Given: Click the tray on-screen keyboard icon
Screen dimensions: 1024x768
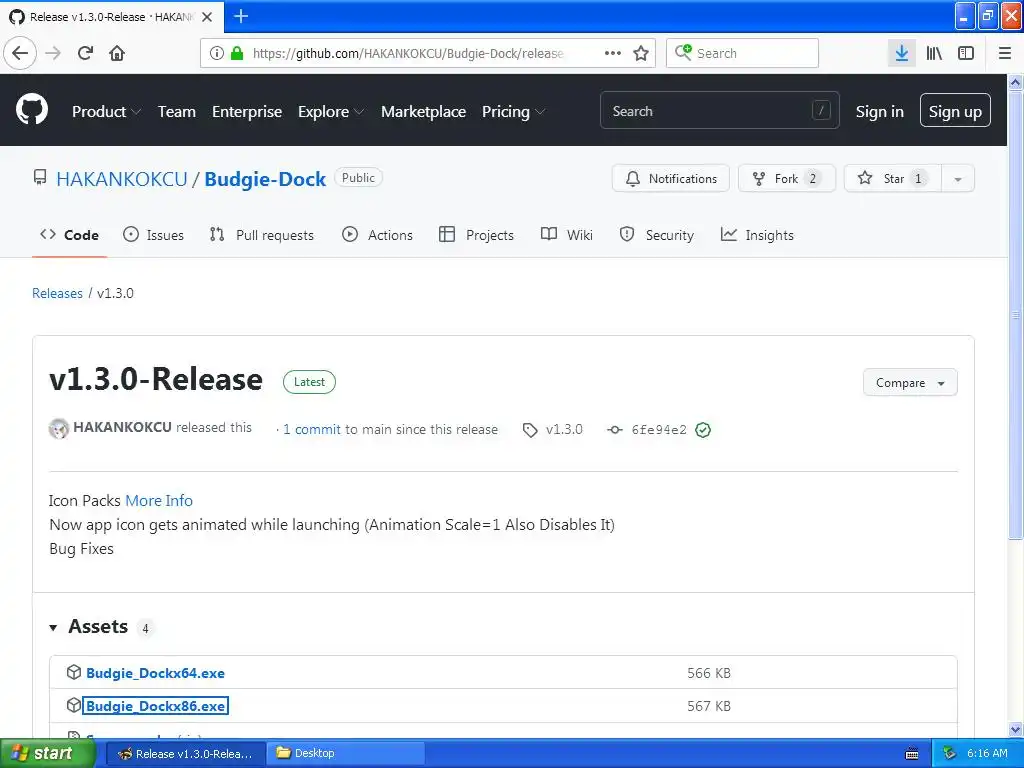Looking at the screenshot, I should [x=912, y=754].
